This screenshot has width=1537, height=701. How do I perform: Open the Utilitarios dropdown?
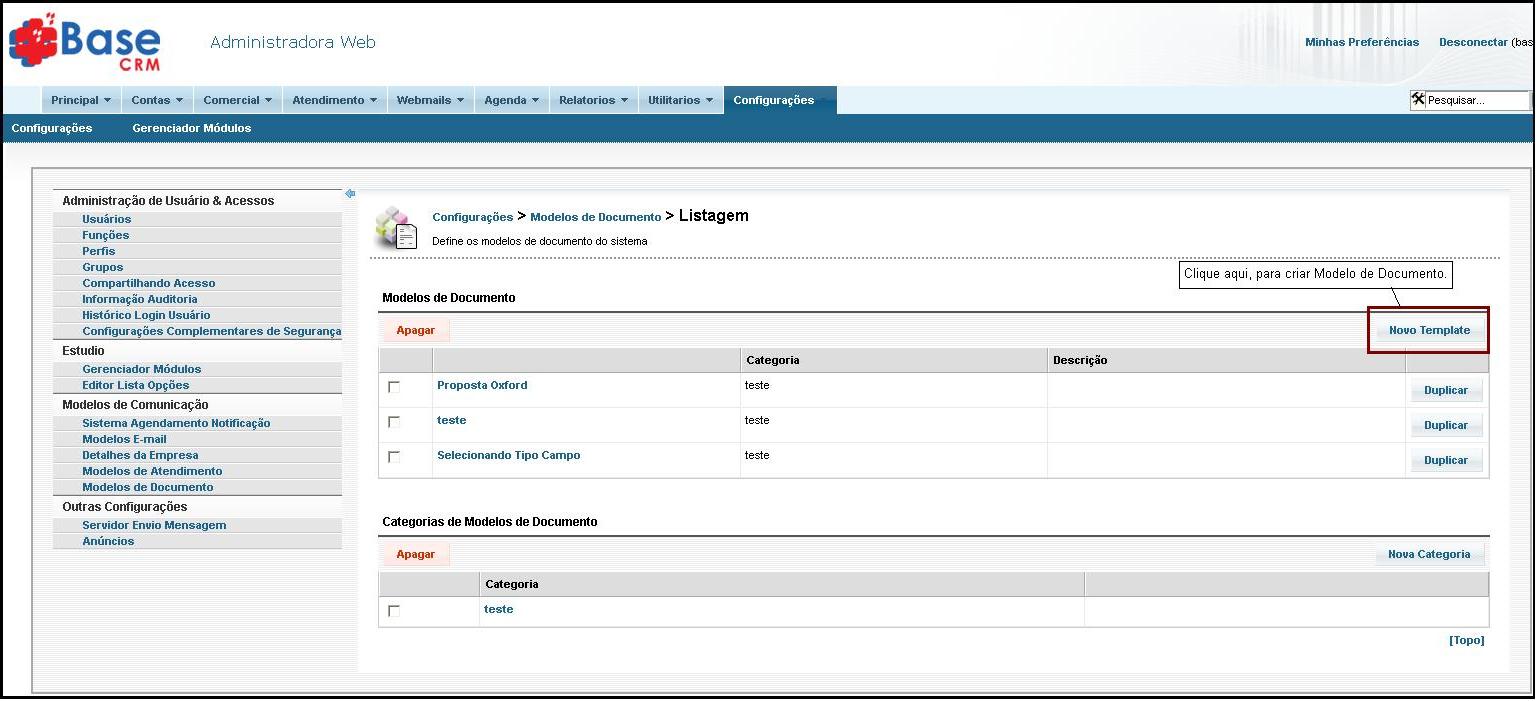click(x=679, y=99)
